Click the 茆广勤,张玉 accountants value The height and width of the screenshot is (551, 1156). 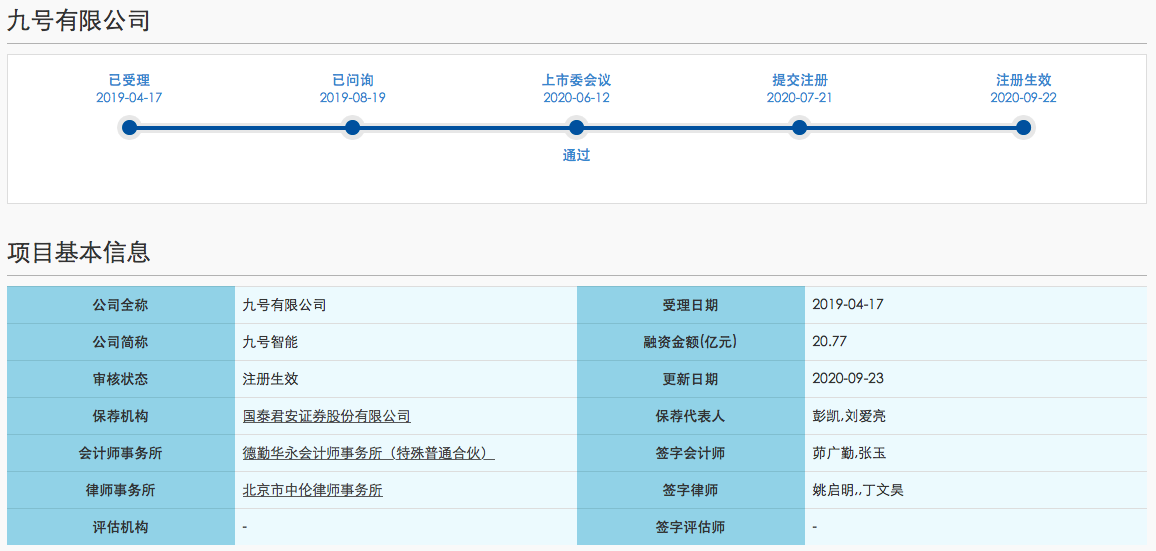pyautogui.click(x=849, y=453)
